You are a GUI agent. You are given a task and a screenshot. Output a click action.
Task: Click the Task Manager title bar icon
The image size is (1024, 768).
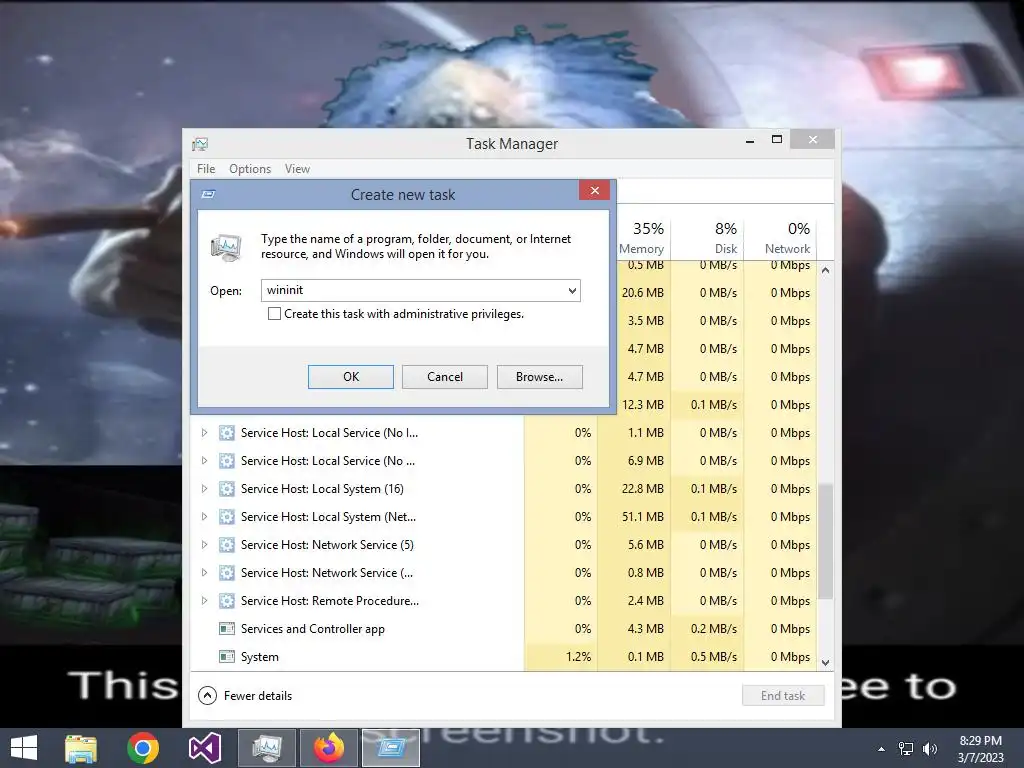[x=200, y=144]
